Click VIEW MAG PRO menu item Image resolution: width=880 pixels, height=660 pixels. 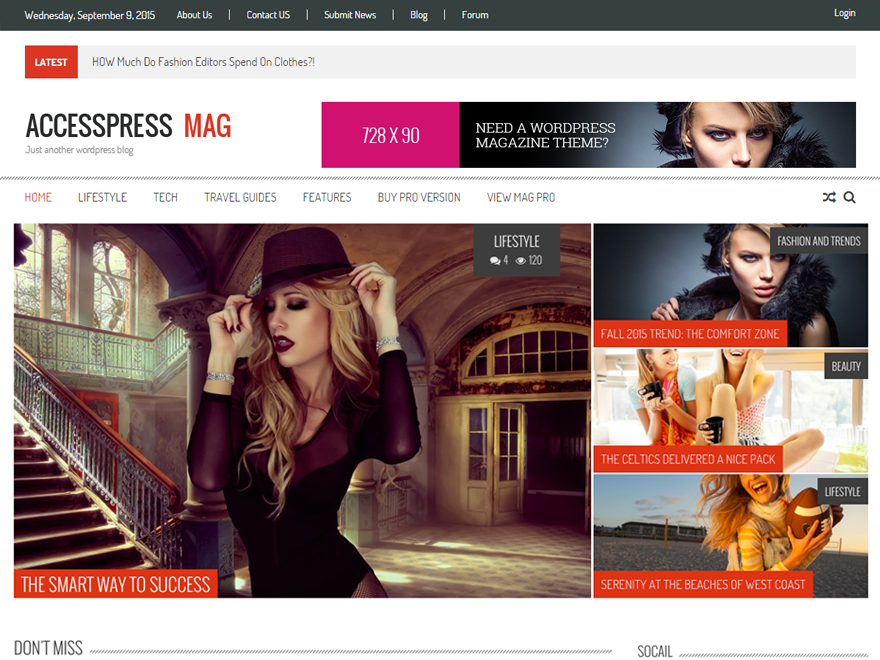(x=521, y=198)
